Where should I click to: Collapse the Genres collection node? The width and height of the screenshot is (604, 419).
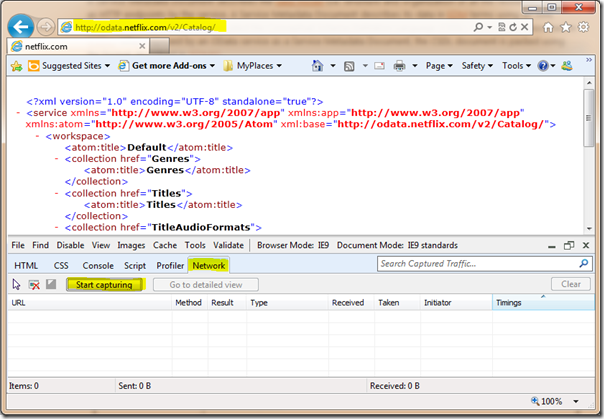click(56, 158)
